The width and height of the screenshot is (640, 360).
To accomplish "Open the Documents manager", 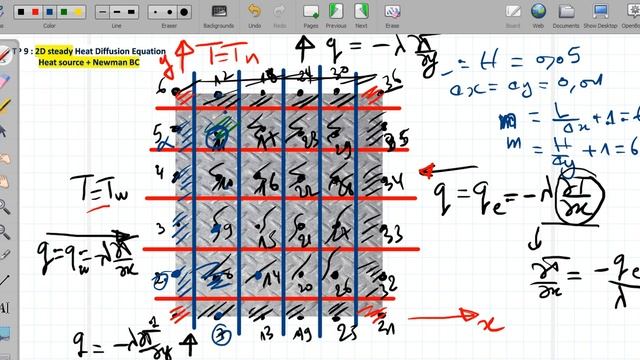I will [566, 16].
